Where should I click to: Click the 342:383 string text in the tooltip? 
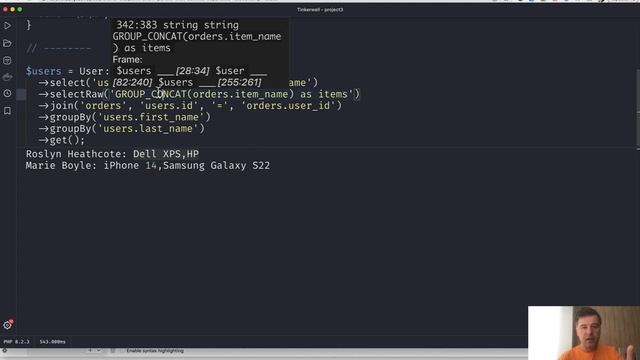point(177,25)
